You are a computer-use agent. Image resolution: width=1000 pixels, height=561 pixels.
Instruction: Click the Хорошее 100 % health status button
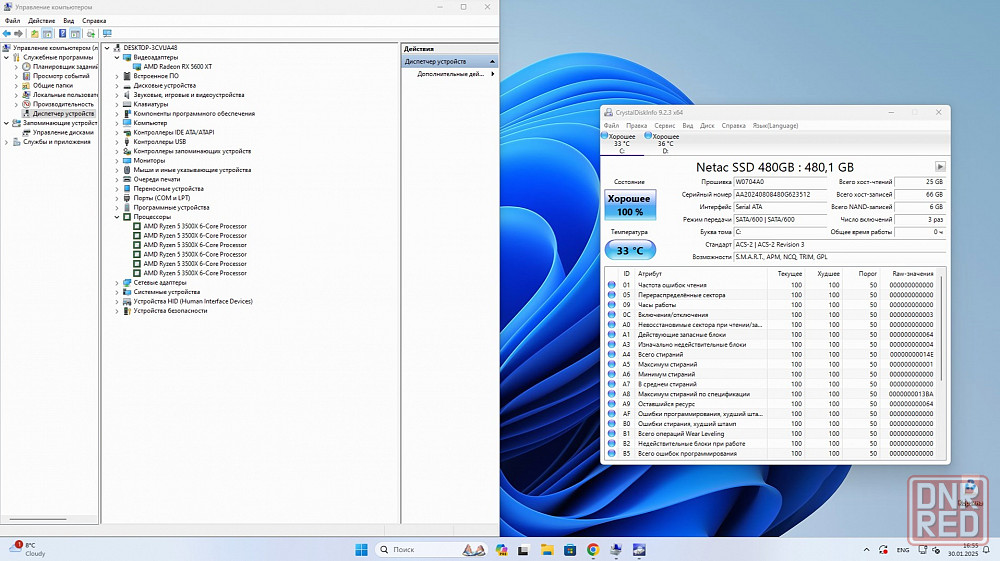(630, 205)
